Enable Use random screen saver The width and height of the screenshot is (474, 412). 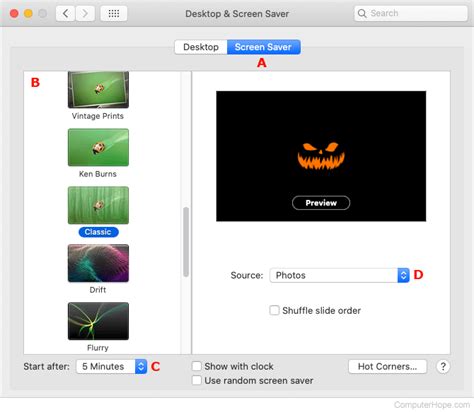pos(197,380)
